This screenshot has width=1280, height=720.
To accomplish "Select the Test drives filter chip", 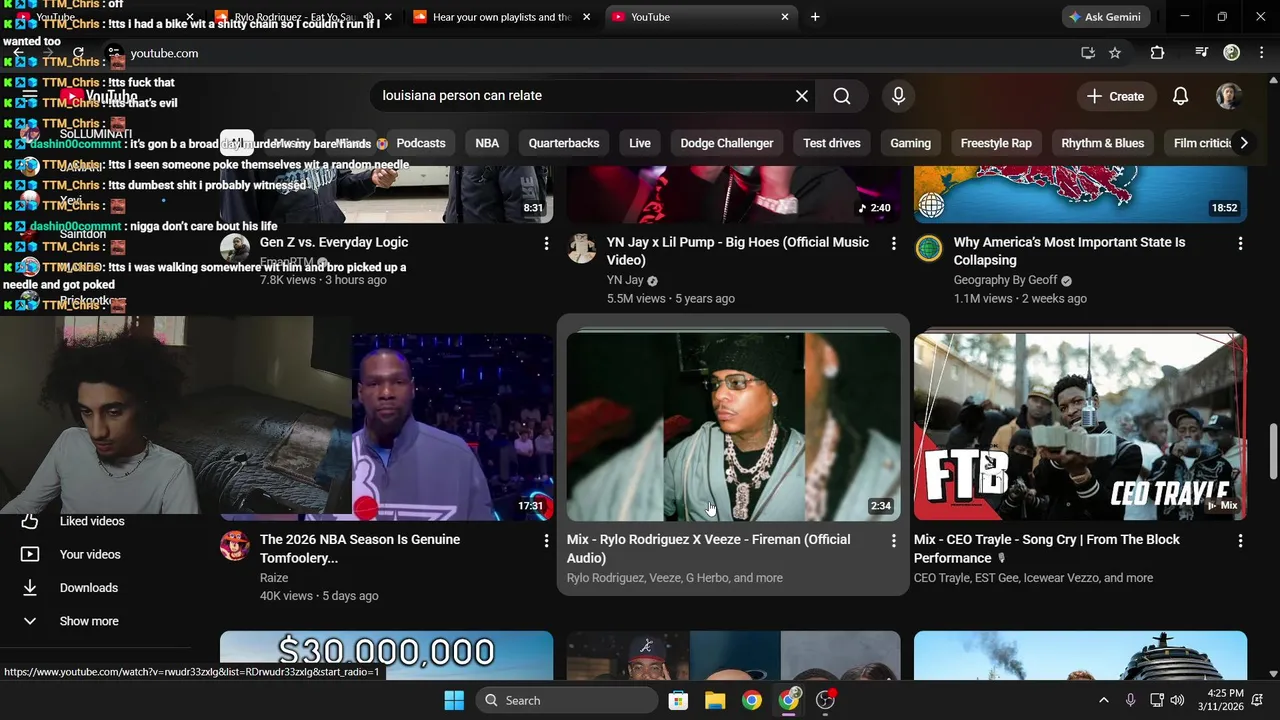I will click(x=832, y=143).
